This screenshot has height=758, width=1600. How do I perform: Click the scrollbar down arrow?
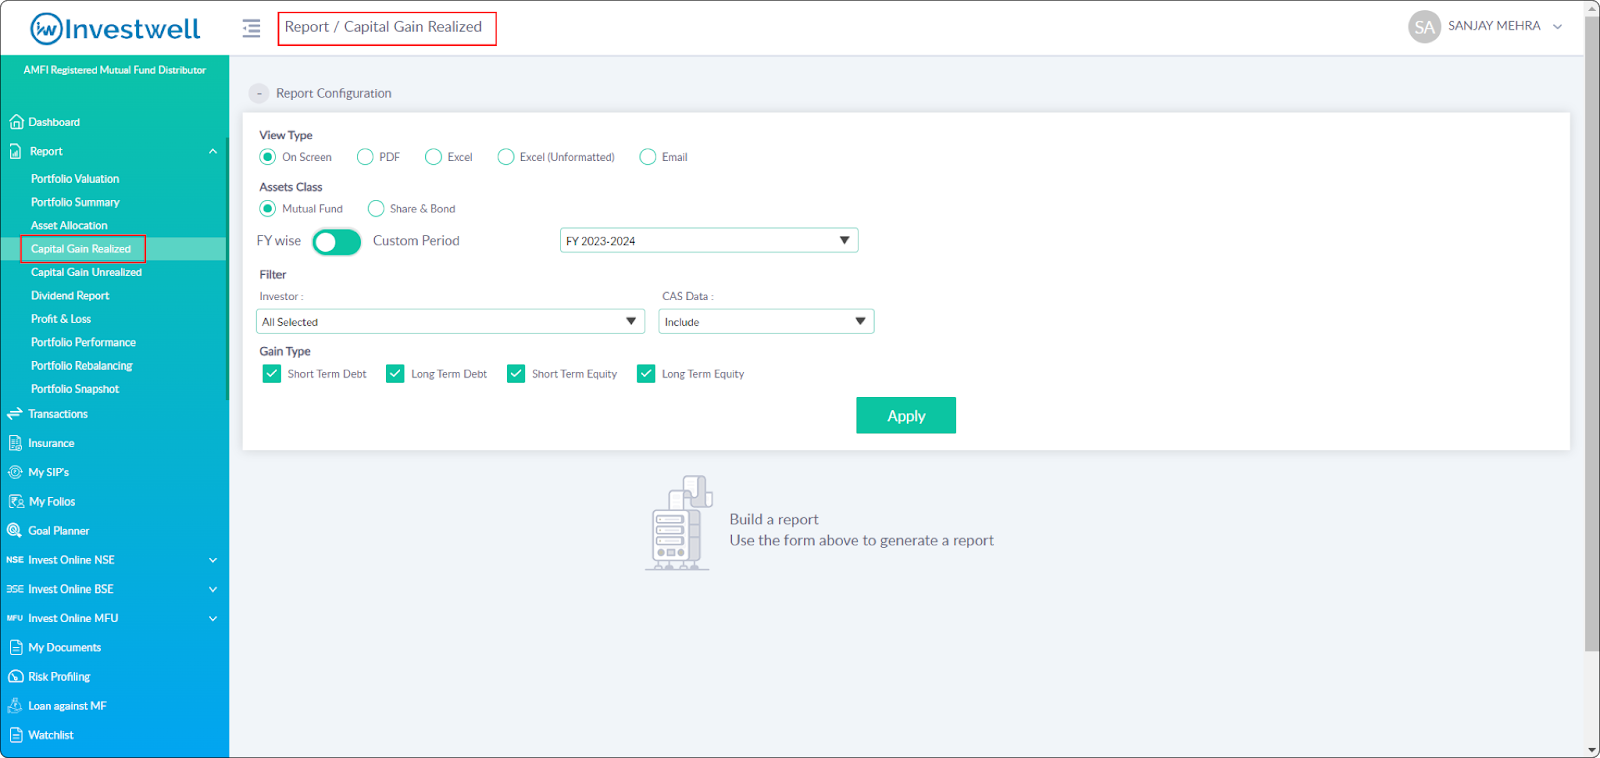[x=1592, y=750]
